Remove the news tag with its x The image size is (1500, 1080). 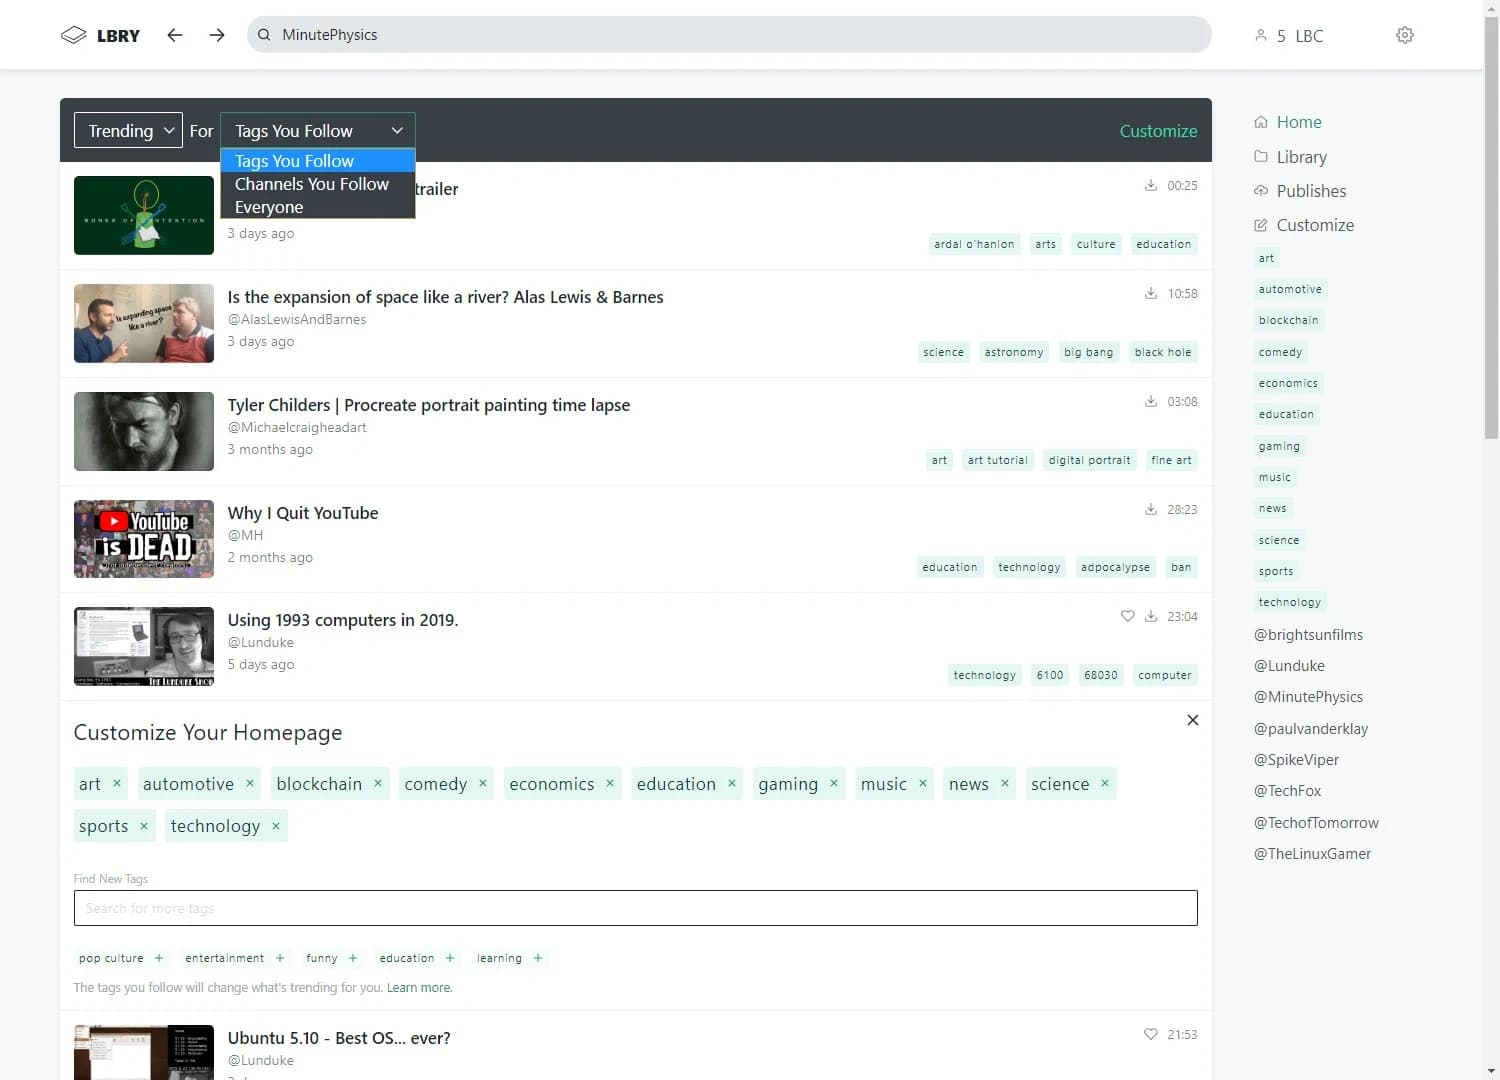pos(1005,783)
